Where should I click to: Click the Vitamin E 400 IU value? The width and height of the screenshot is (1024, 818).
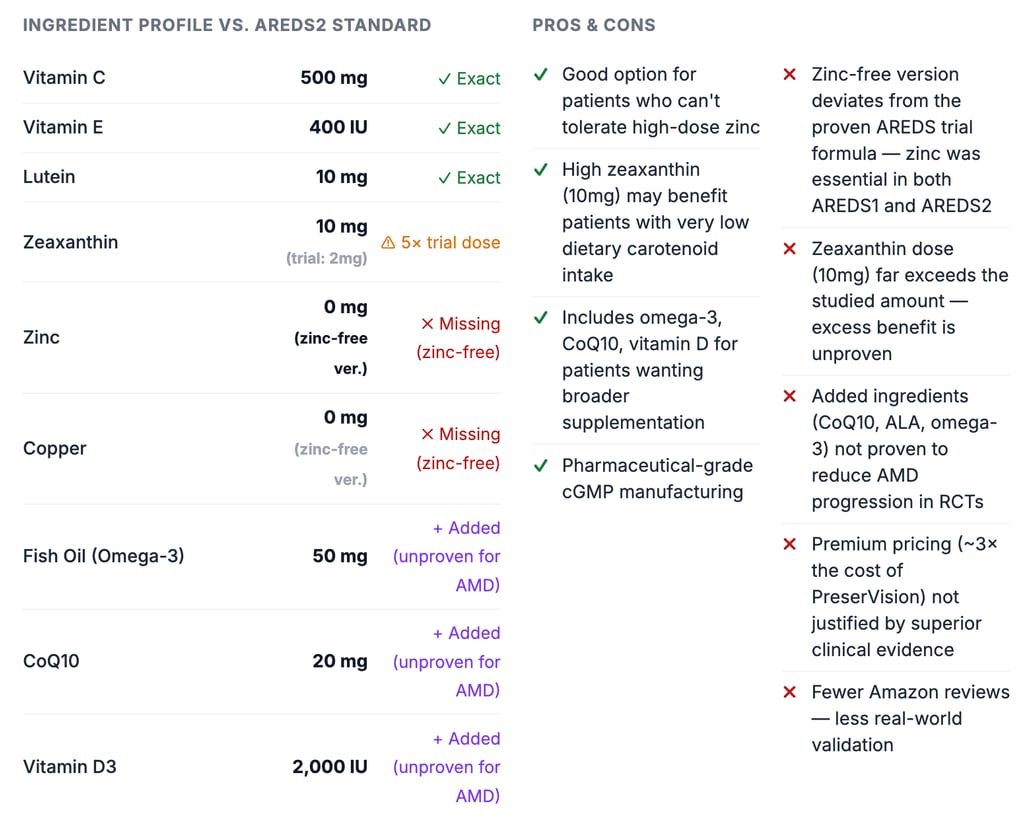[x=338, y=127]
